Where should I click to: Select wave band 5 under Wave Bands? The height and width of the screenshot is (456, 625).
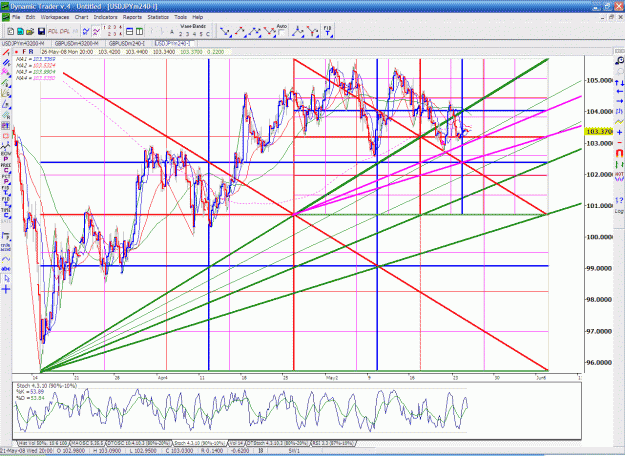point(201,34)
